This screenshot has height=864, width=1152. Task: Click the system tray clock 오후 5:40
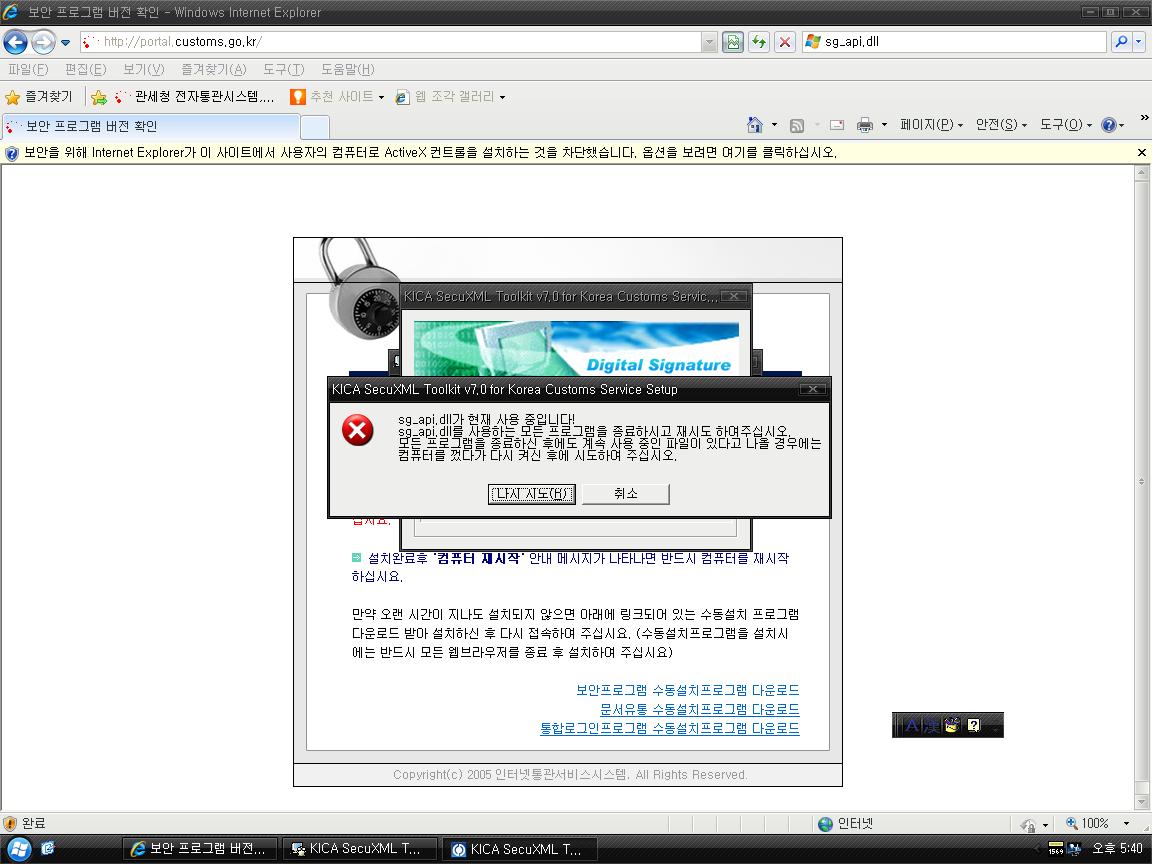coord(1117,849)
